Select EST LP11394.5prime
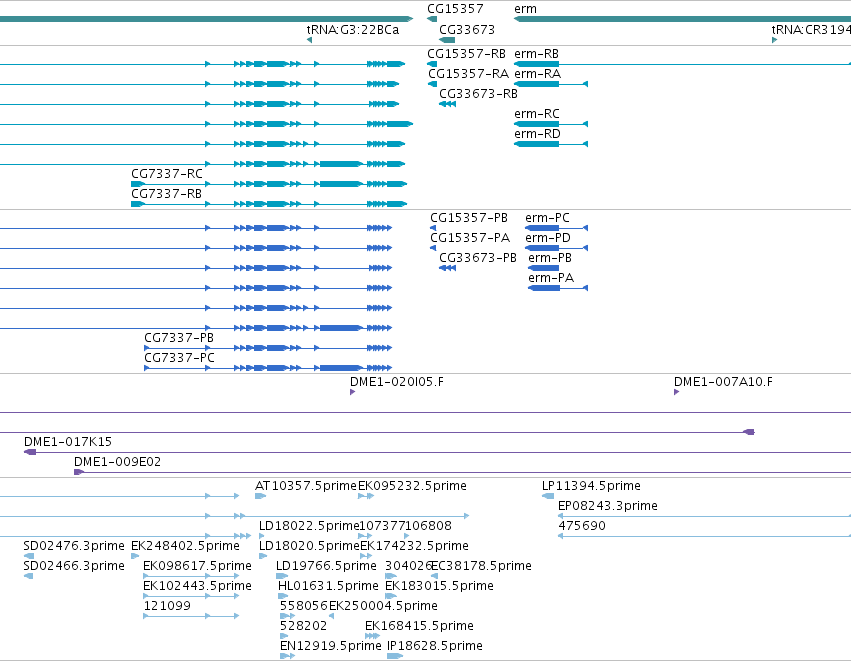This screenshot has width=851, height=661. click(x=591, y=486)
